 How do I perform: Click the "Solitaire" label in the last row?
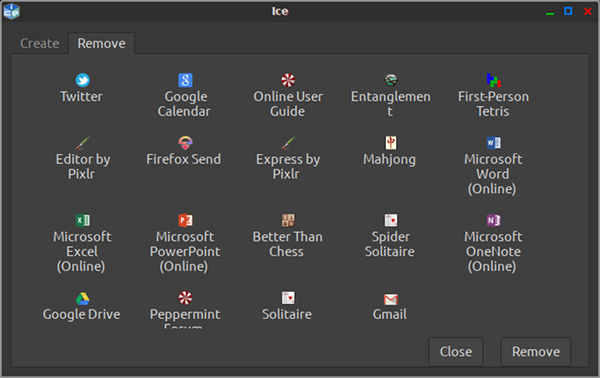[x=287, y=314]
